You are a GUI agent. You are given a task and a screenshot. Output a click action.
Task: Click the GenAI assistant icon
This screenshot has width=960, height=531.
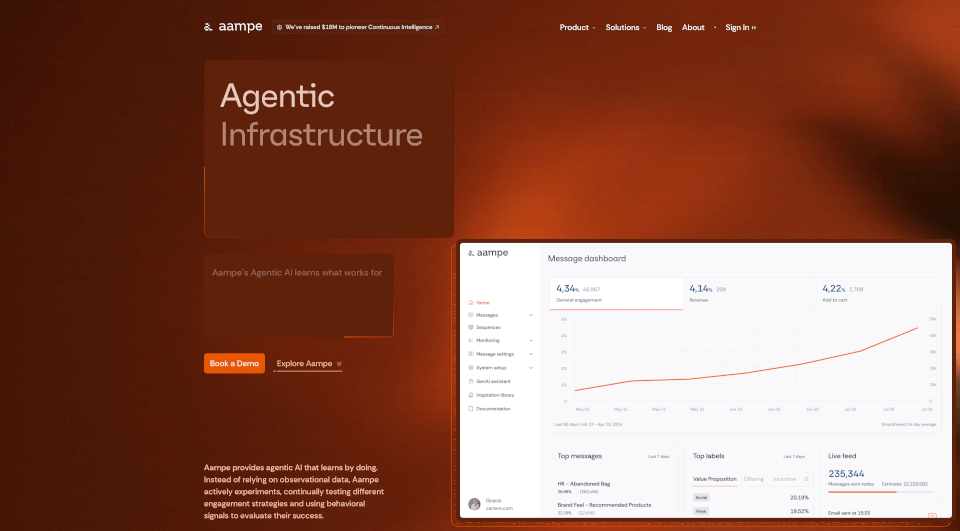(x=471, y=382)
